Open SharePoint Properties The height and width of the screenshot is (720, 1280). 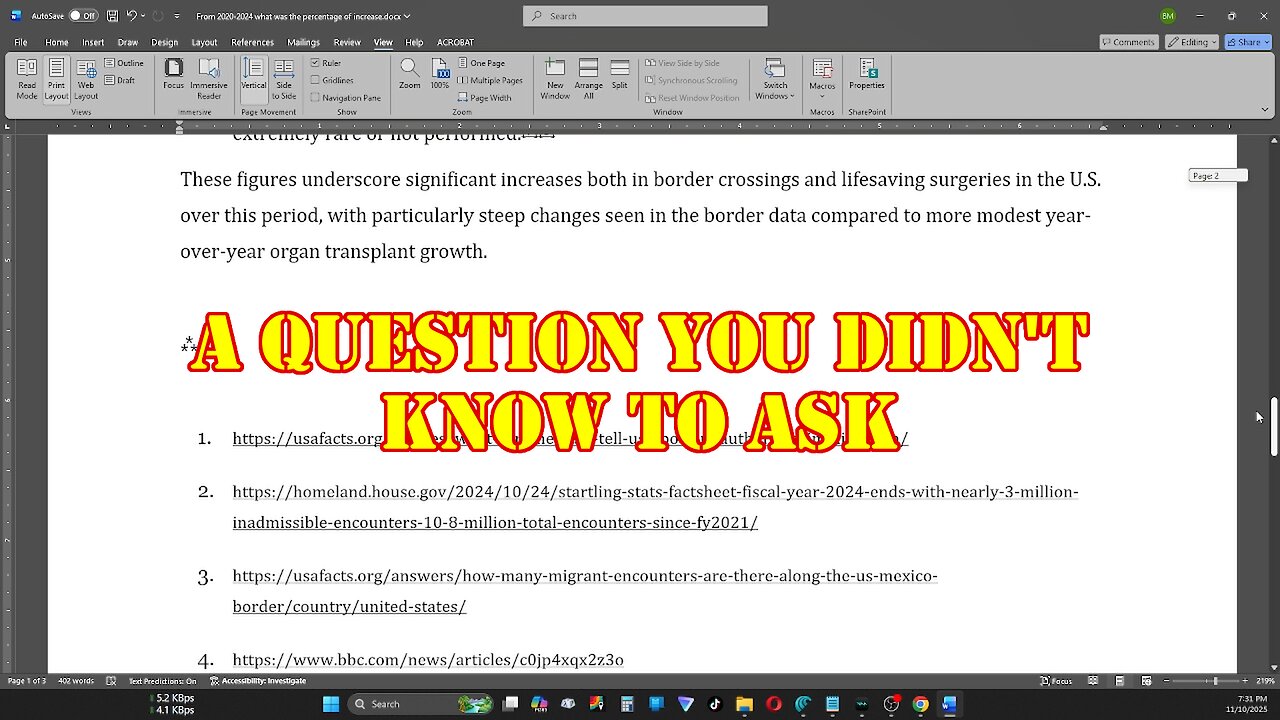click(x=867, y=75)
